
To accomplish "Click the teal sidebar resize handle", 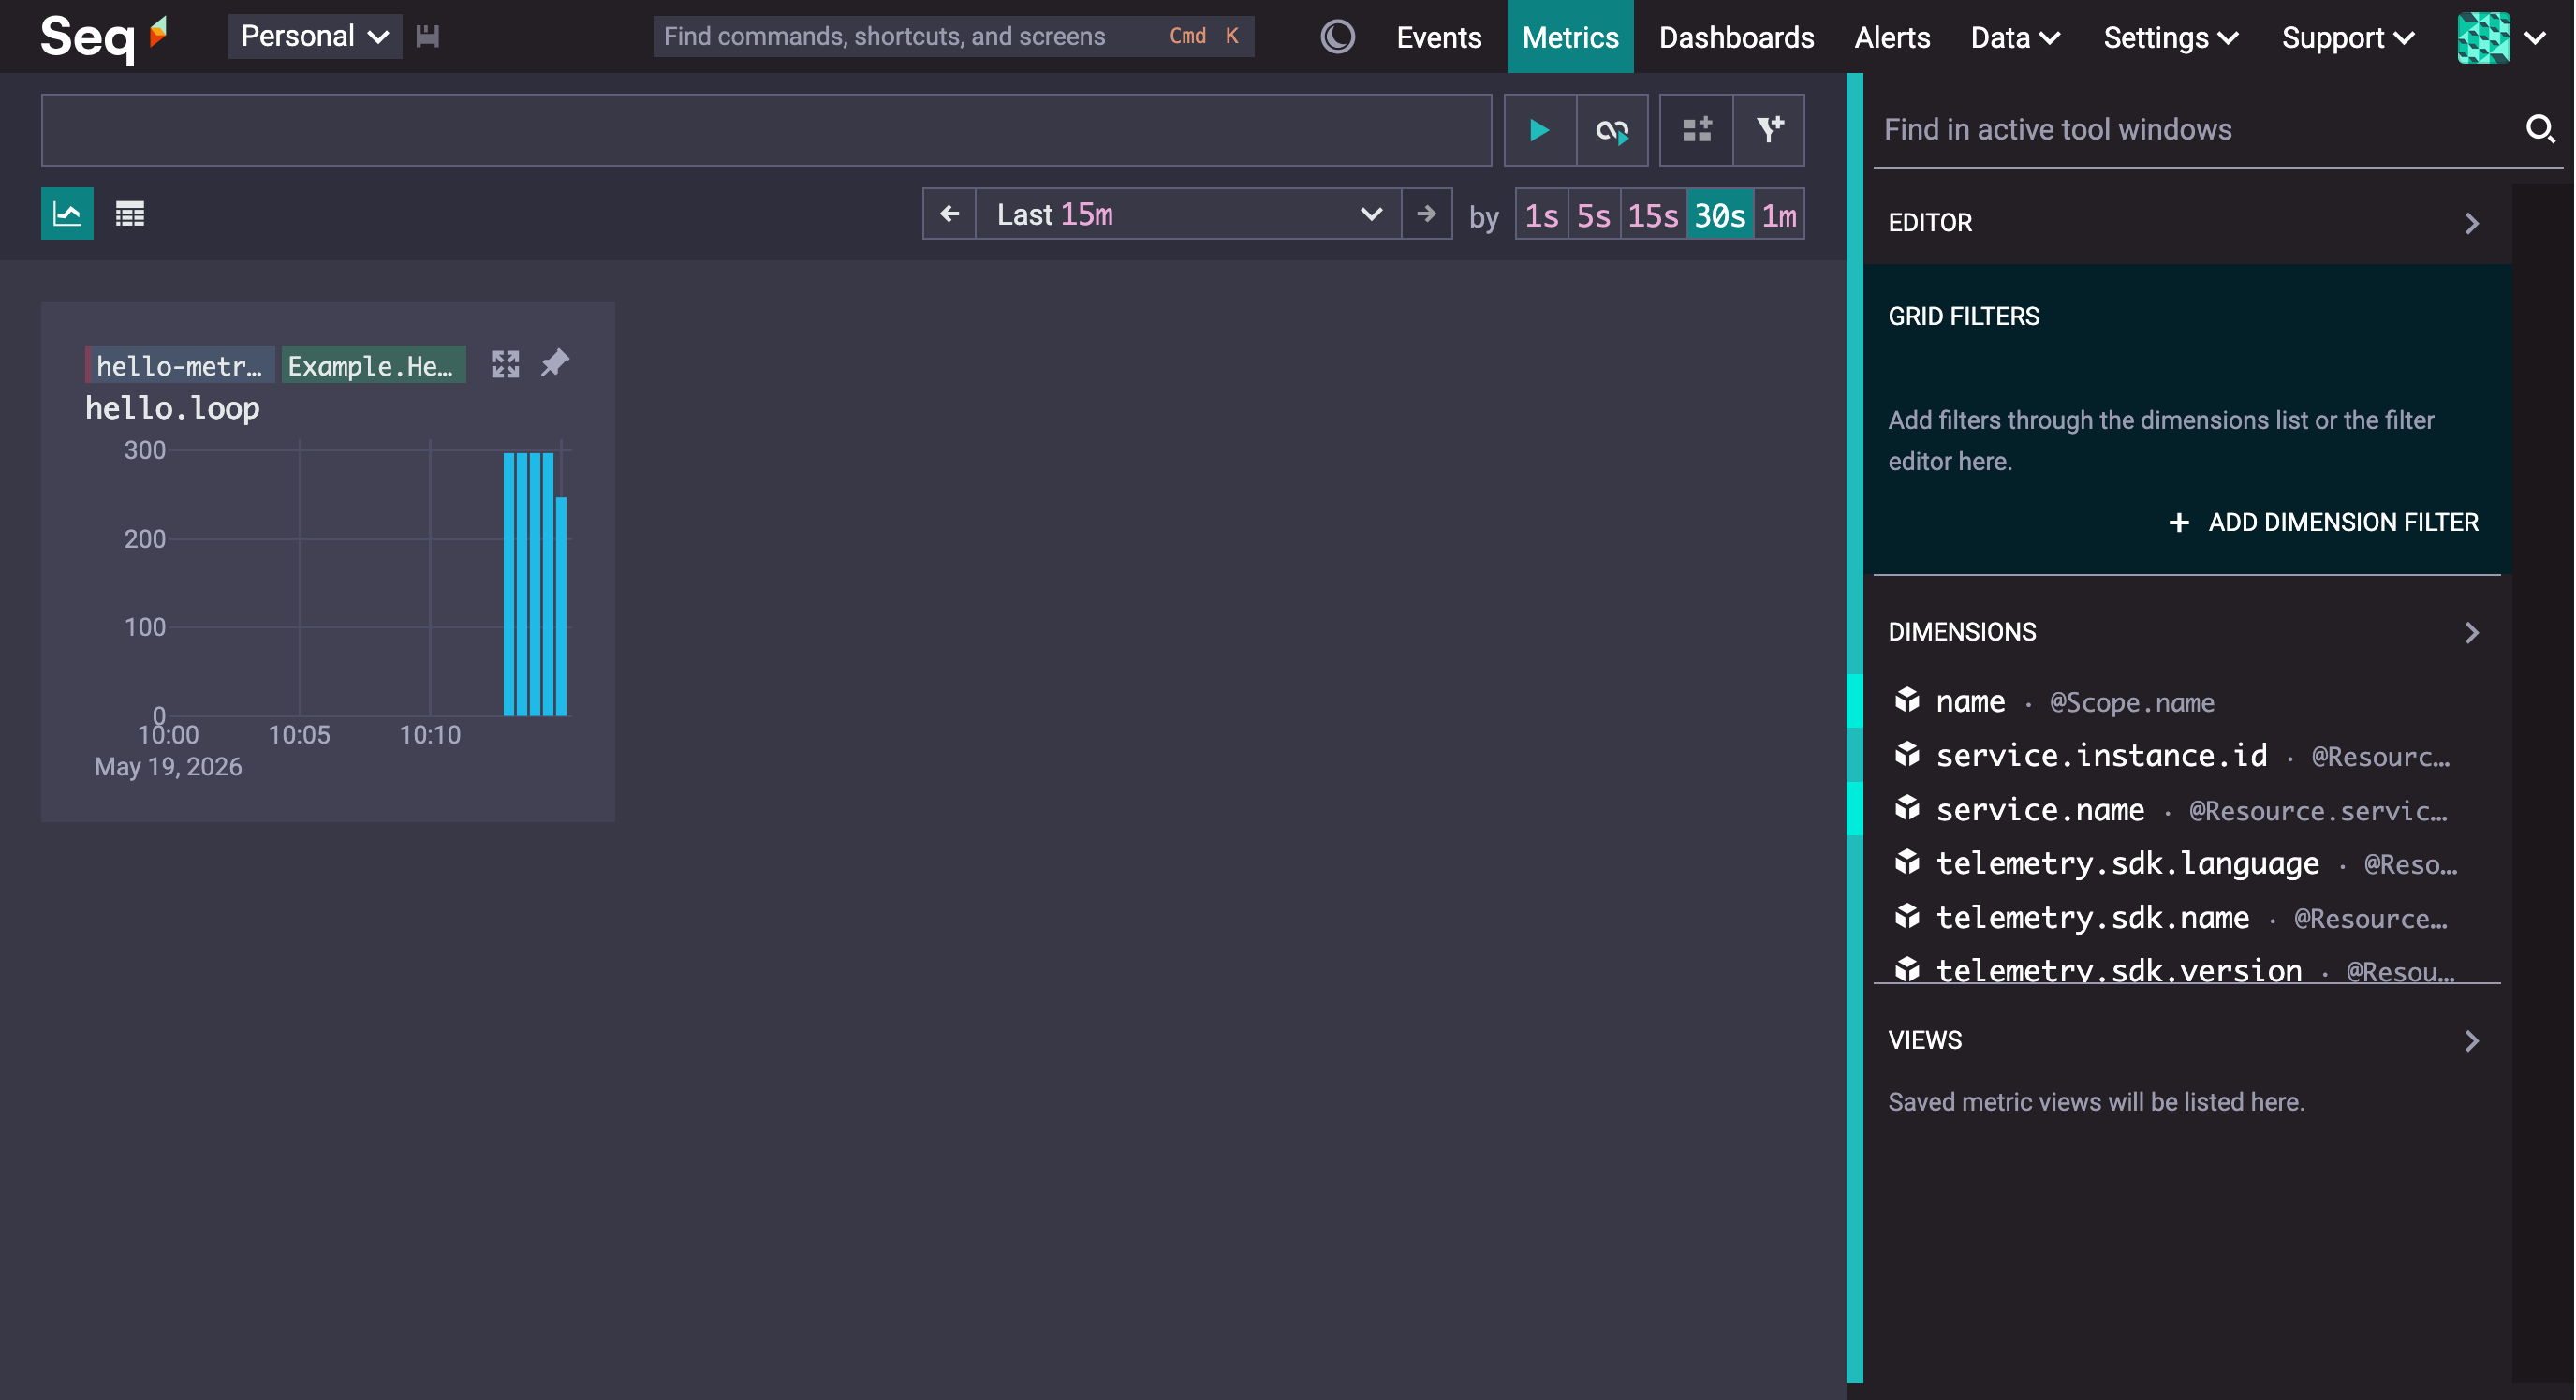I will pyautogui.click(x=1855, y=727).
